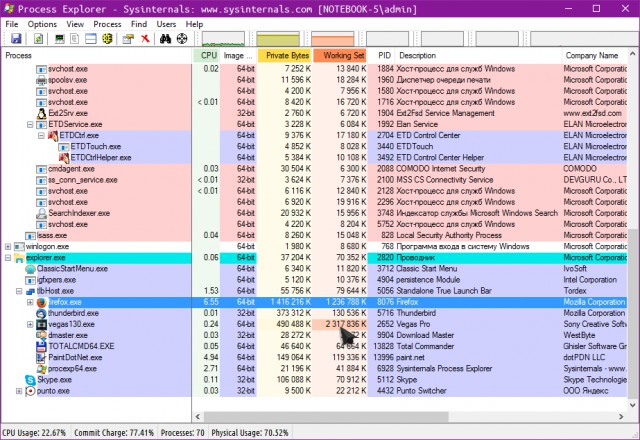Click the binoculars Find Handle icon
The image size is (640, 440).
165,39
